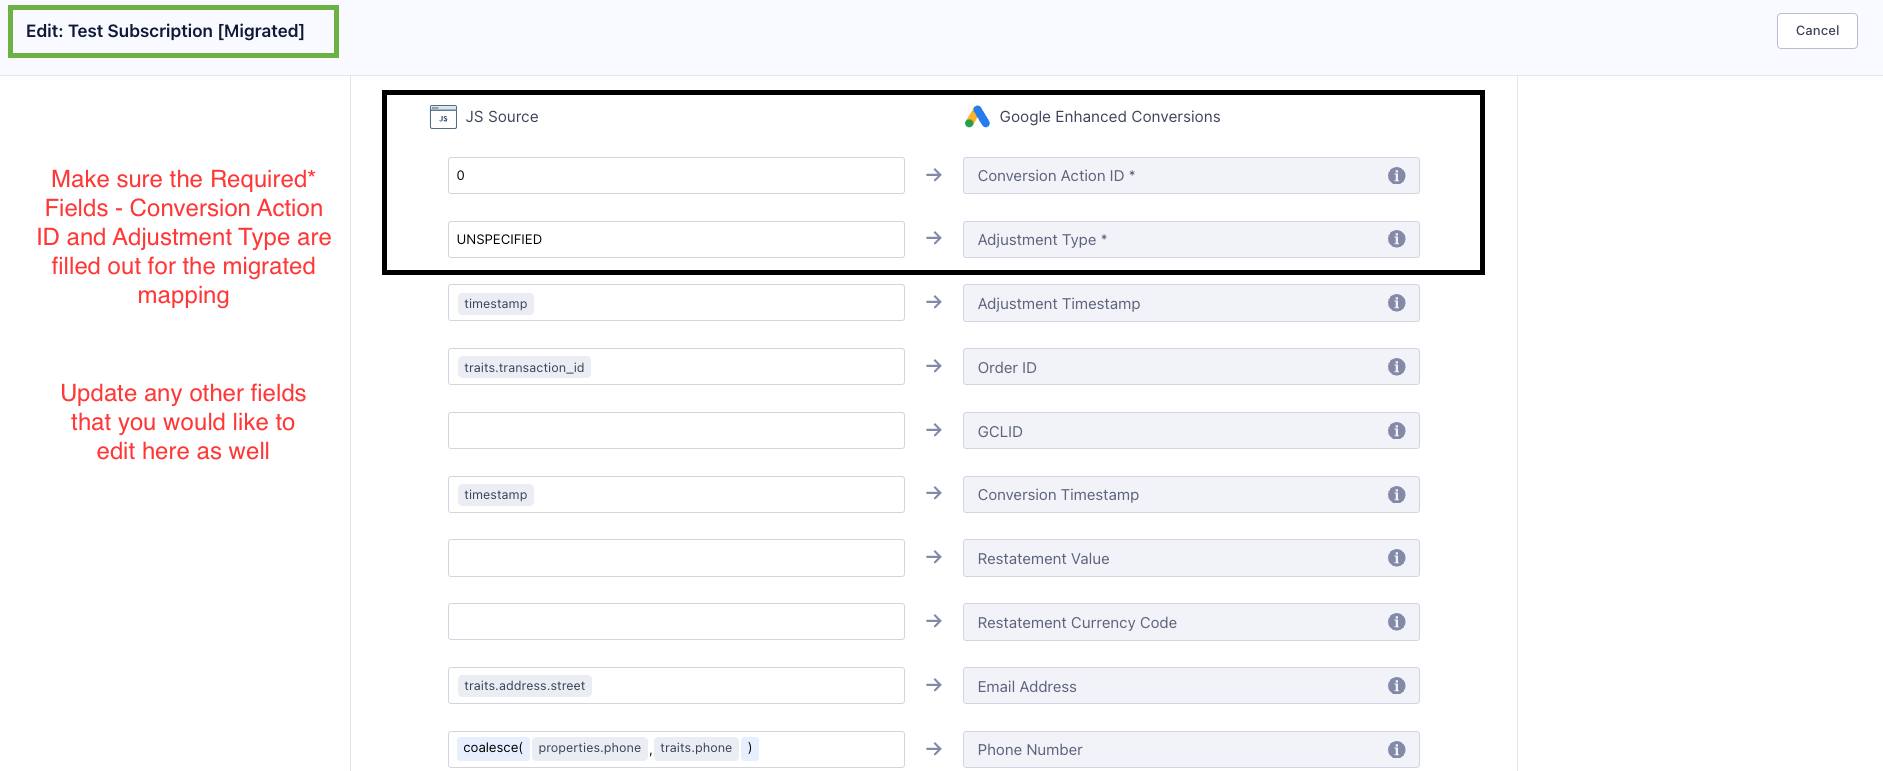Click the Cancel button

[1817, 31]
